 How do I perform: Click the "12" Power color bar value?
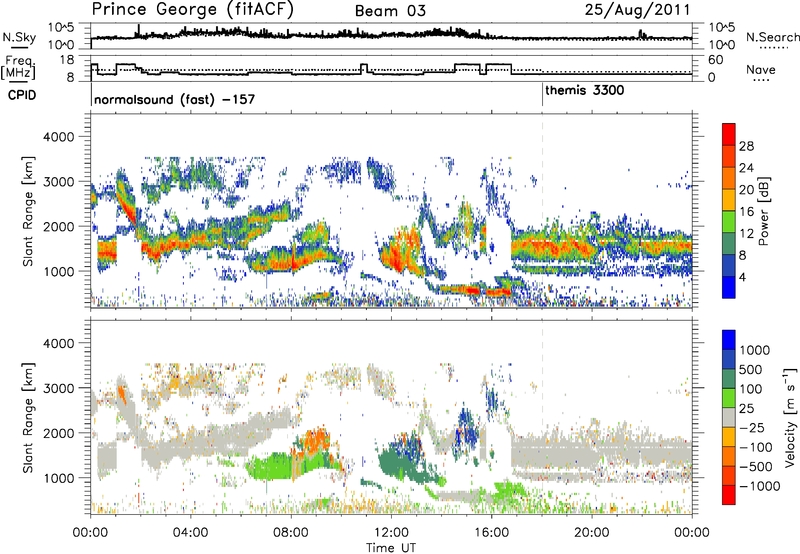pyautogui.click(x=747, y=234)
